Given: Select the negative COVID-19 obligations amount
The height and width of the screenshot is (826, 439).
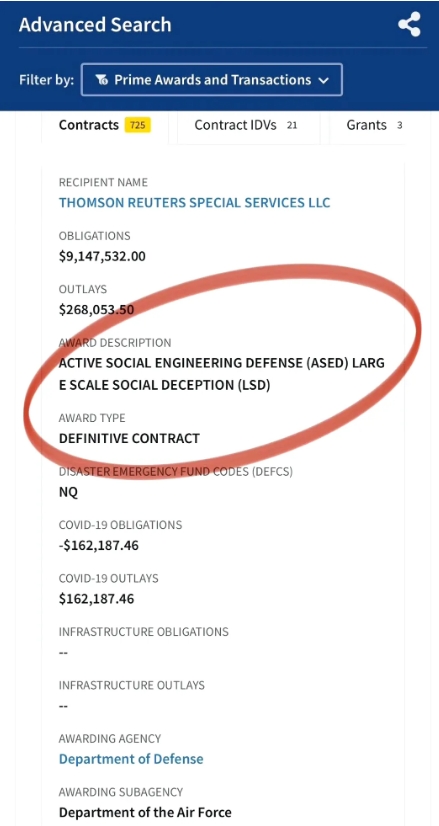Looking at the screenshot, I should (x=99, y=545).
